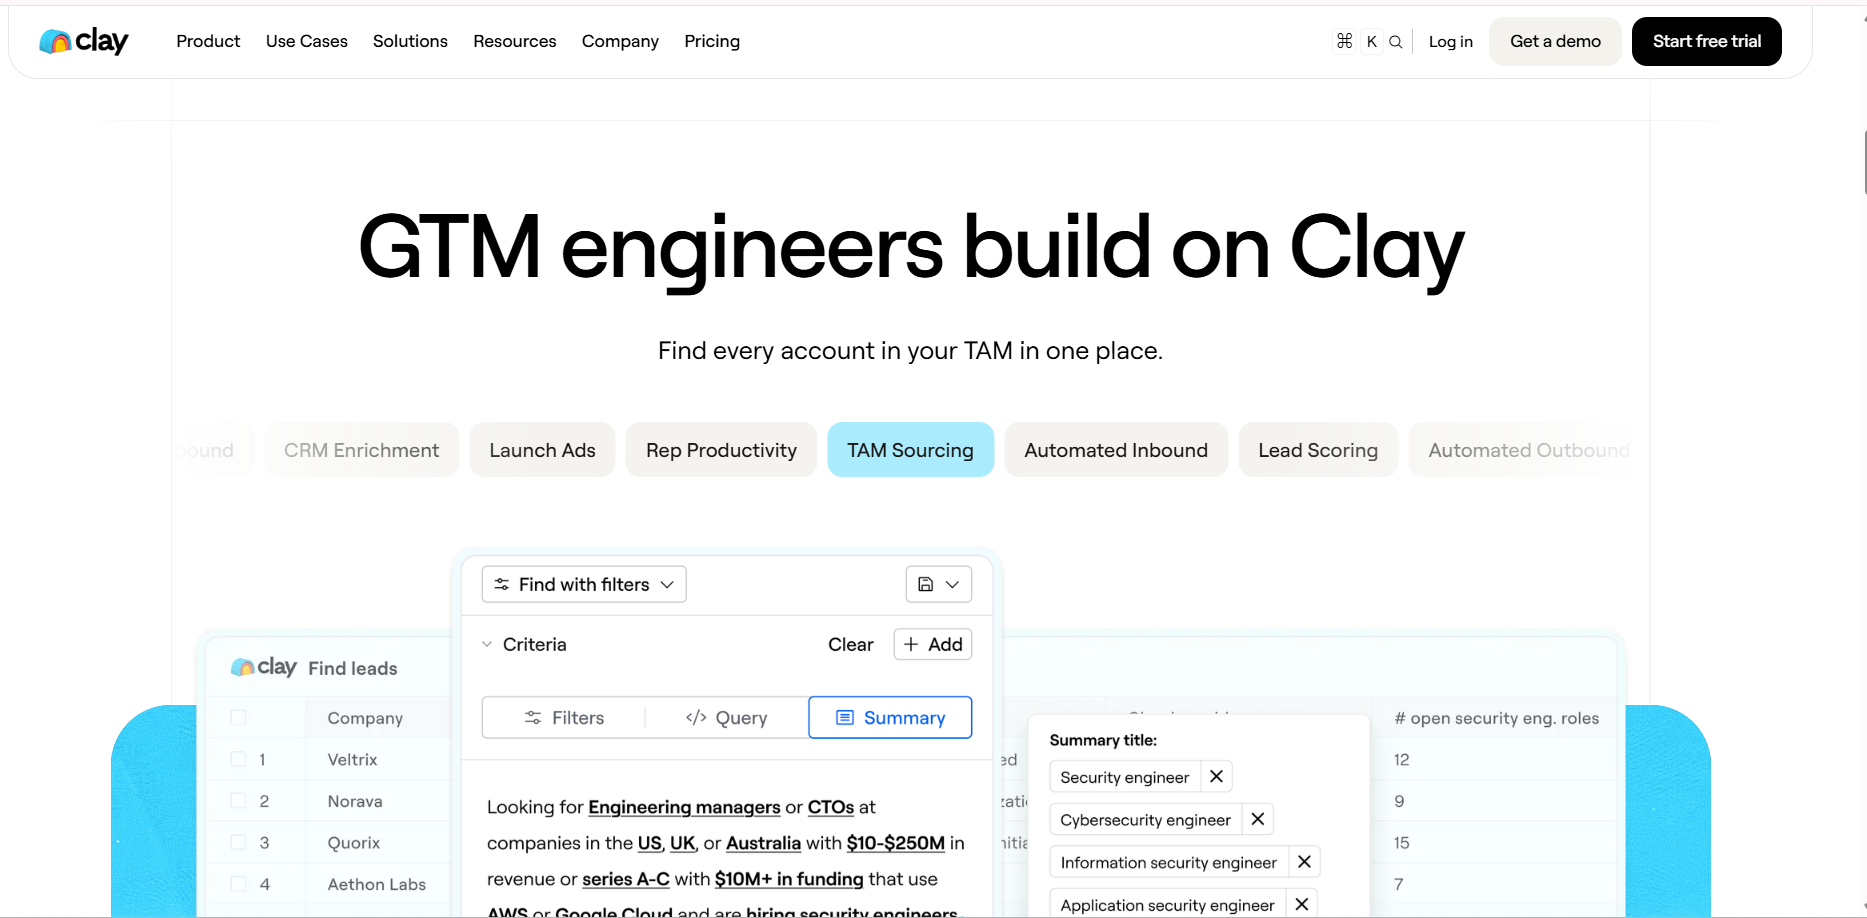Select the Launch Ads tab
The image size is (1867, 918).
pos(542,450)
